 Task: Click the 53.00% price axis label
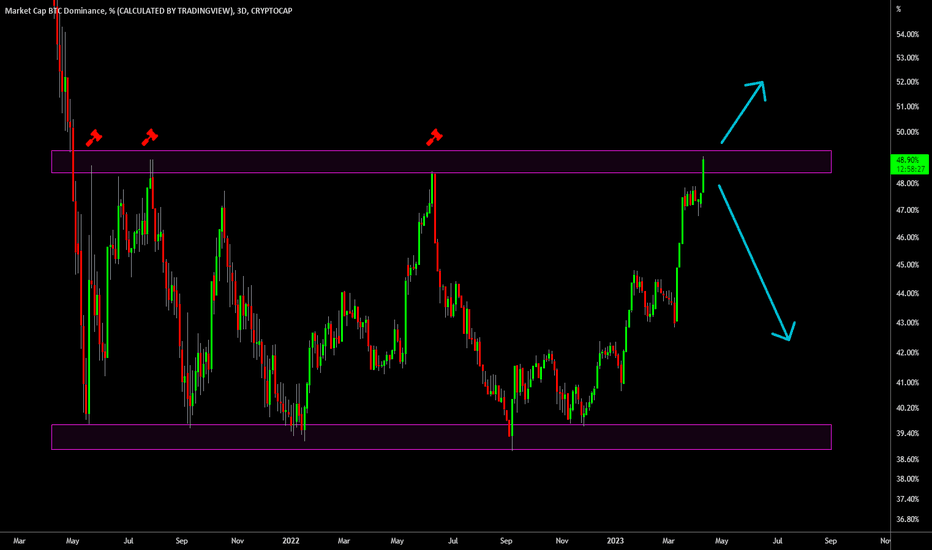(908, 58)
